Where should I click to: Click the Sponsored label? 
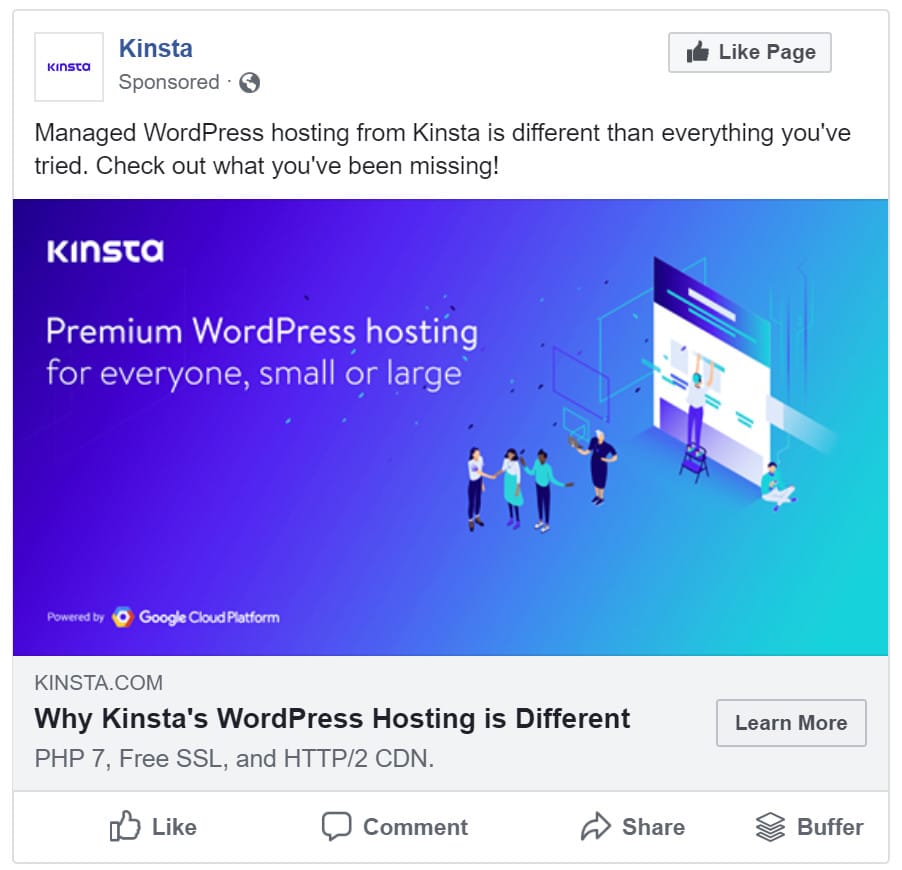(x=169, y=83)
